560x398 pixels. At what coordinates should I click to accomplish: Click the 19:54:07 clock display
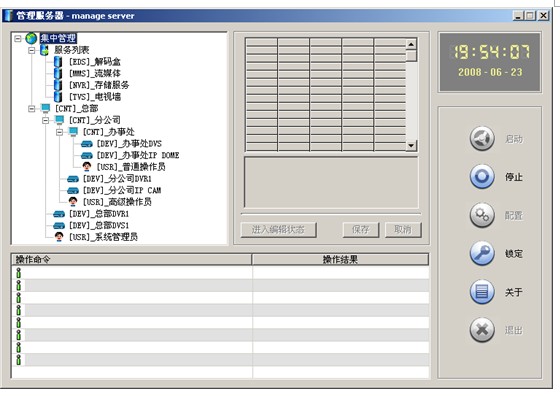[491, 52]
